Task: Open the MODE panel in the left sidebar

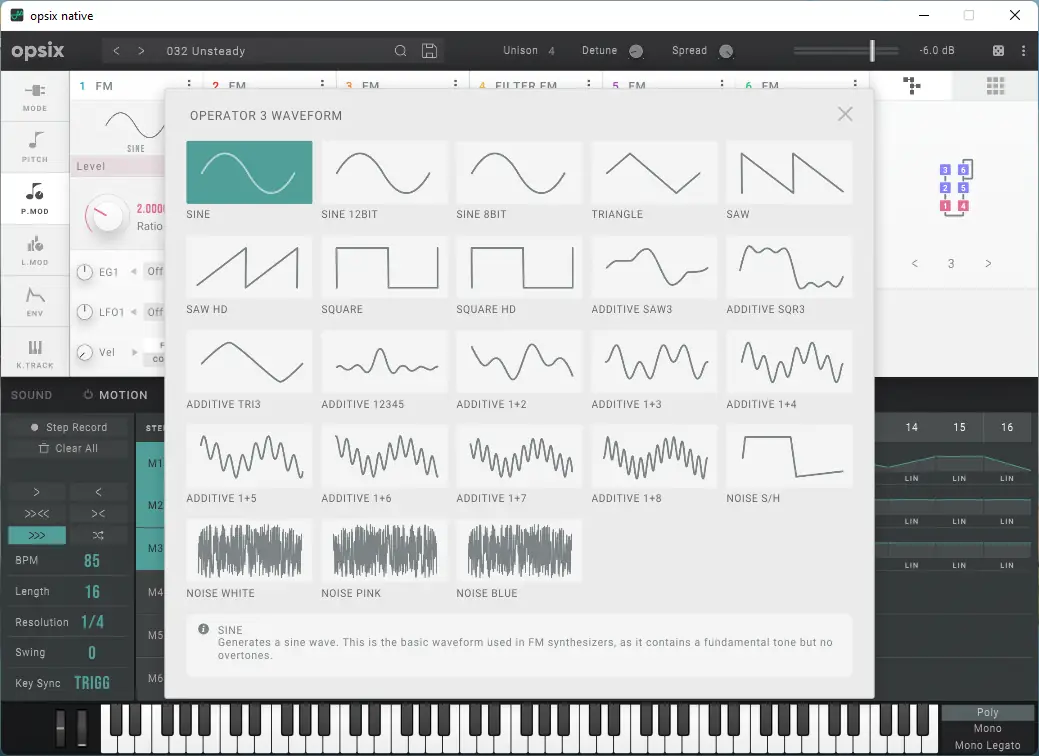Action: coord(34,97)
